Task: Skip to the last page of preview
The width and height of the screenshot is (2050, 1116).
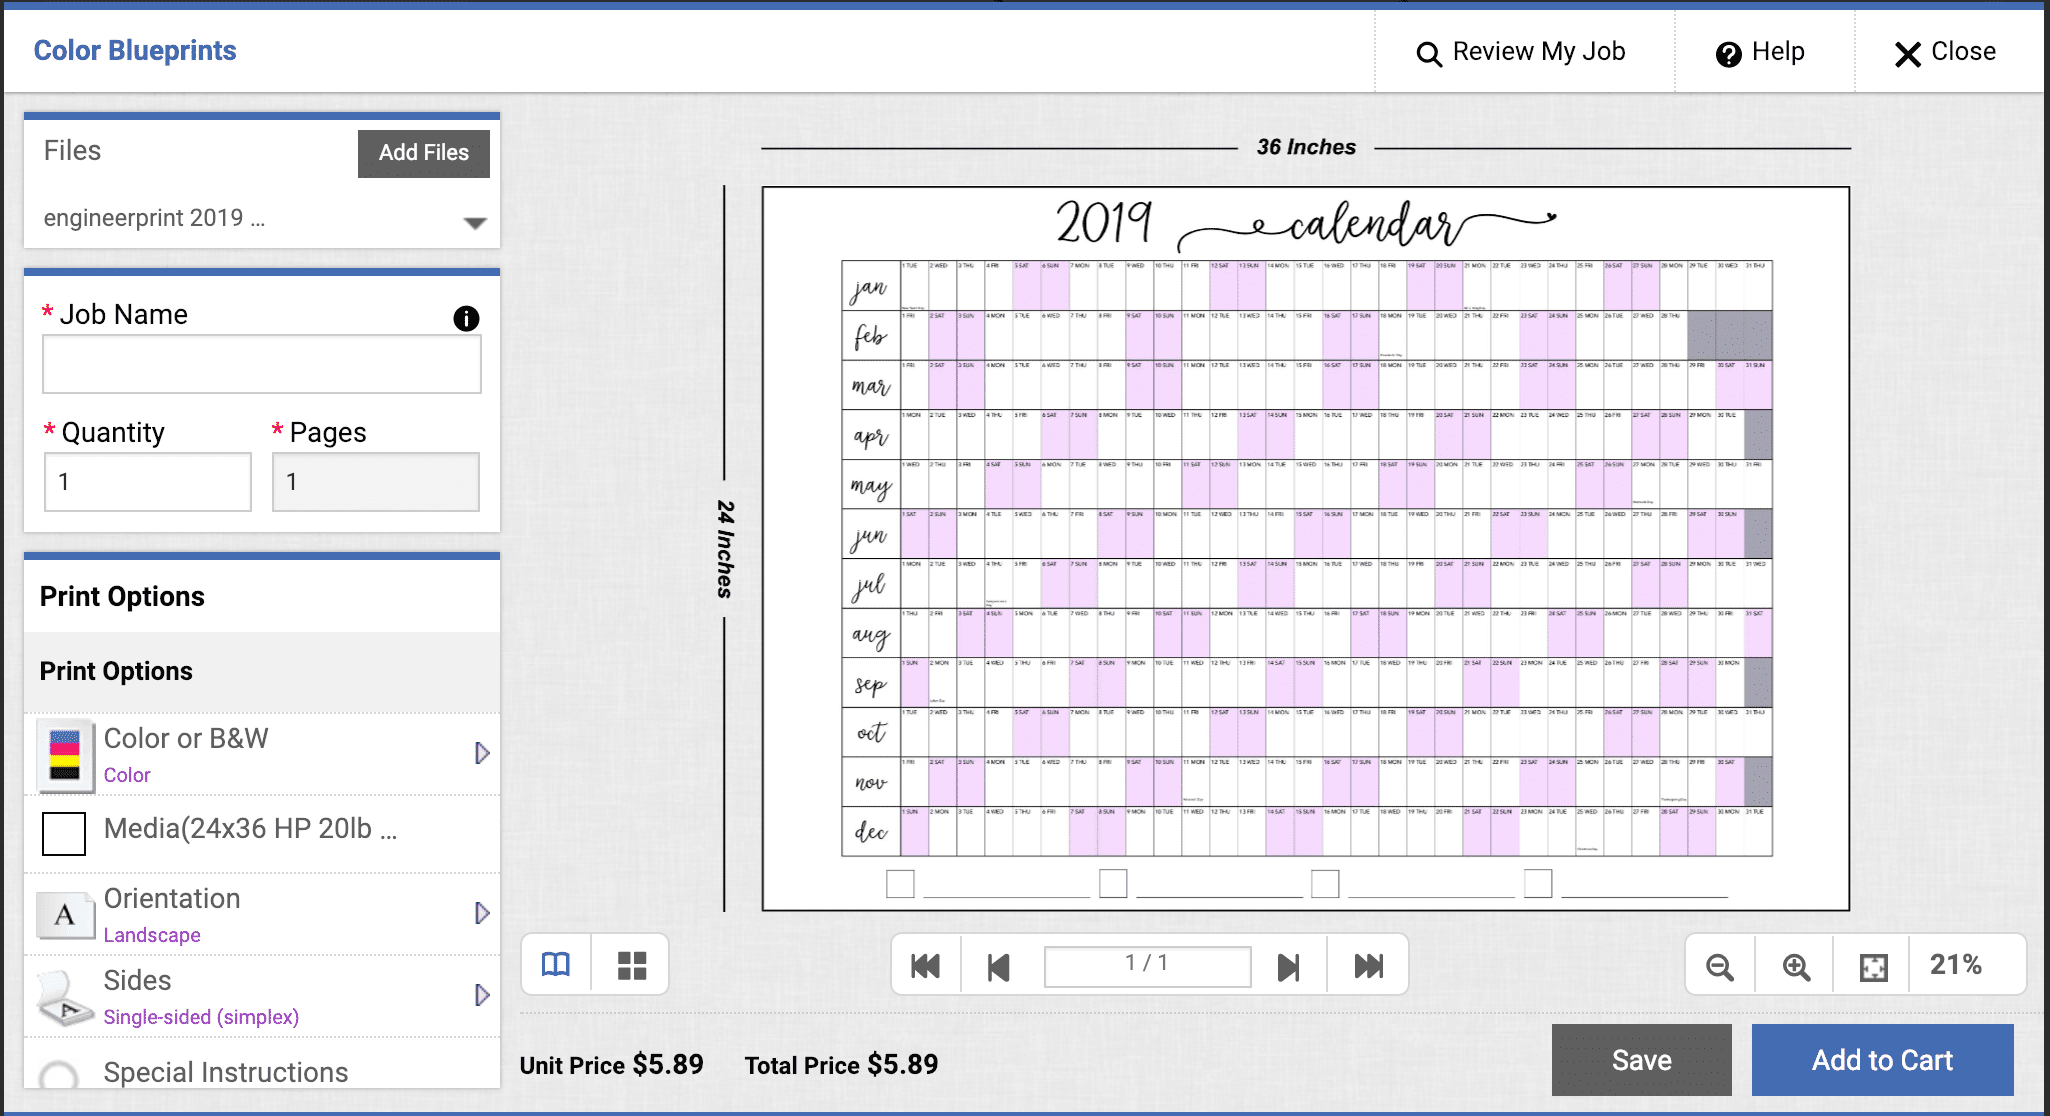Action: 1368,965
